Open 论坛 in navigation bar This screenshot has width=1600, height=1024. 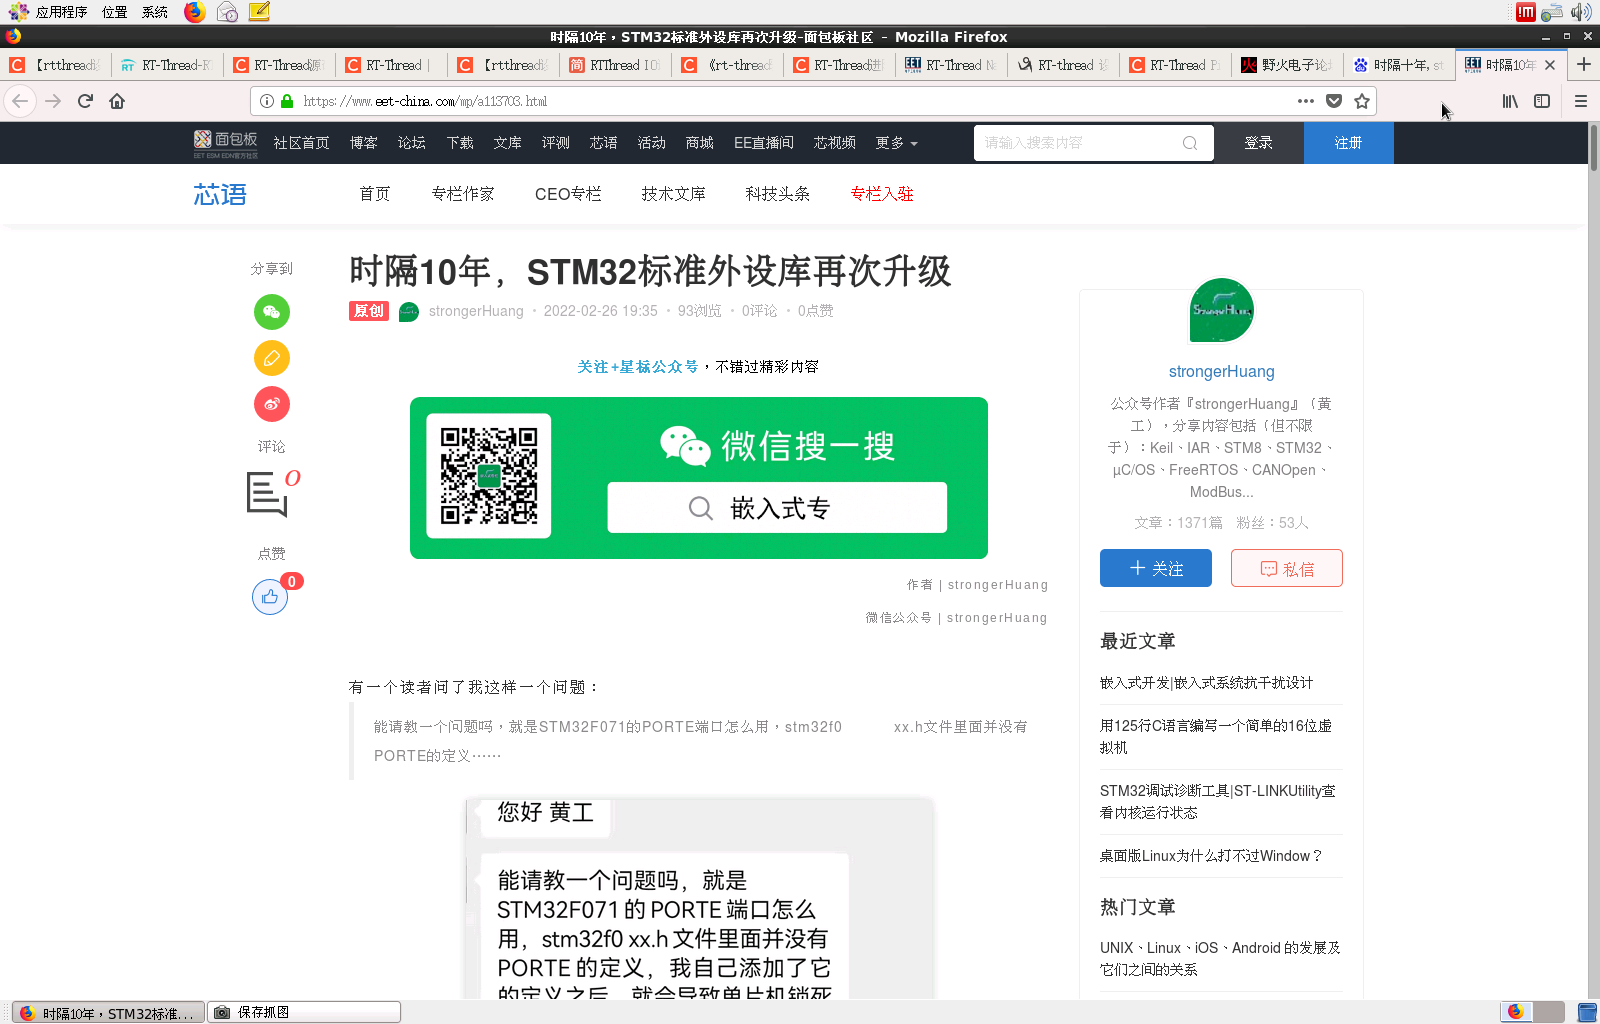(x=412, y=143)
